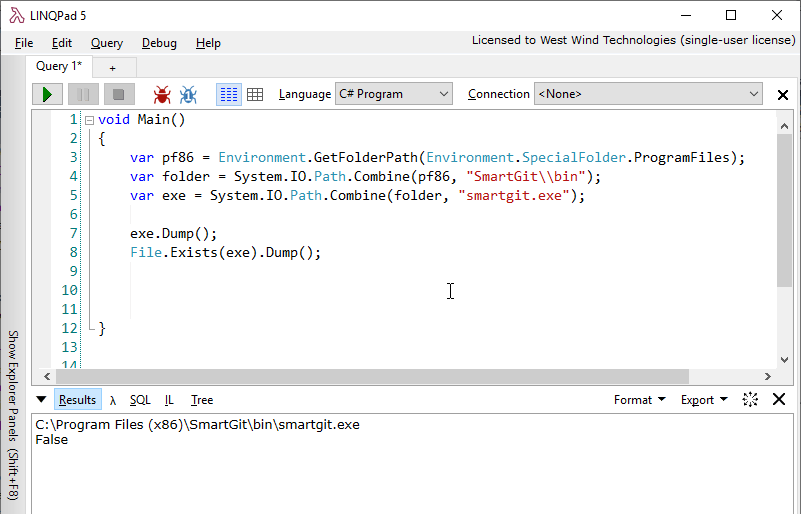Run the query with the green play button
The width and height of the screenshot is (801, 514).
(47, 95)
